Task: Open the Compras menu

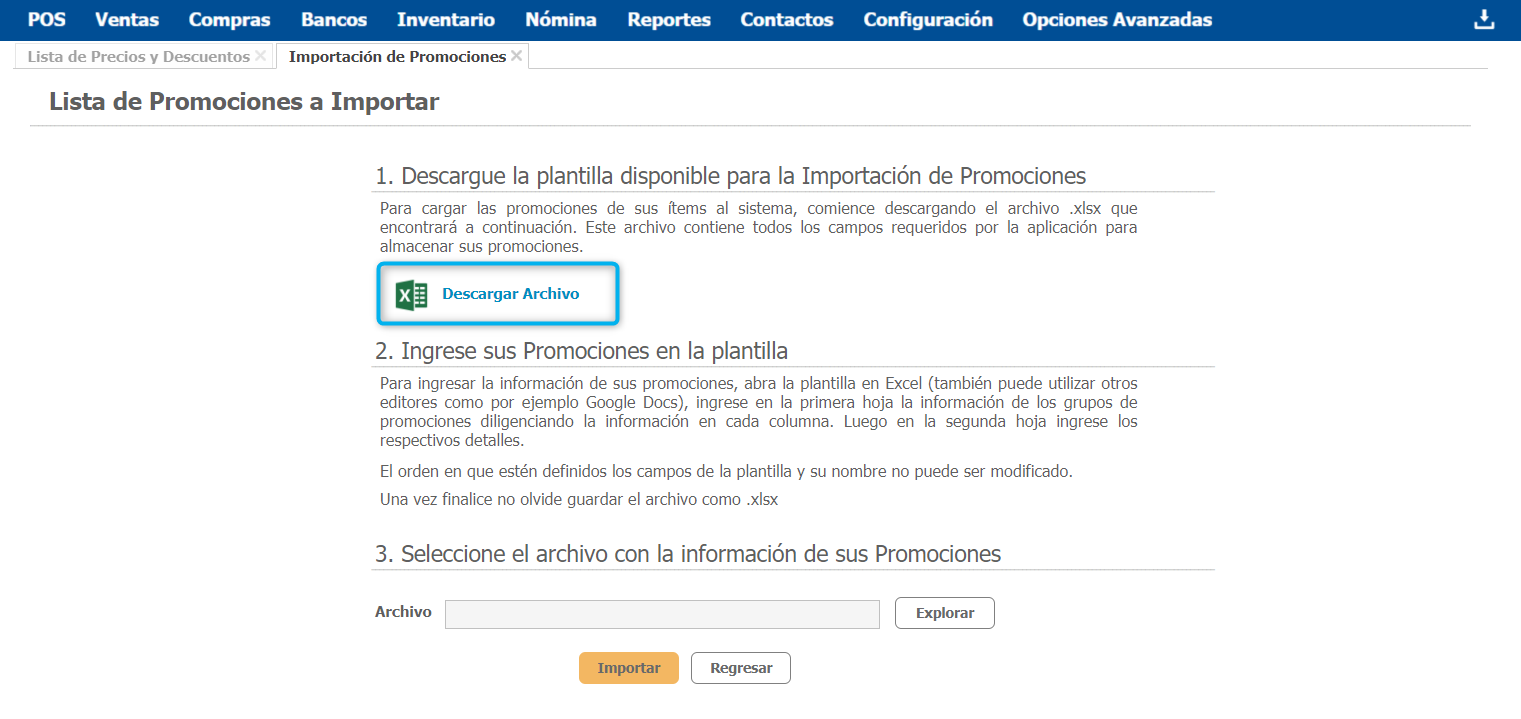Action: click(229, 20)
